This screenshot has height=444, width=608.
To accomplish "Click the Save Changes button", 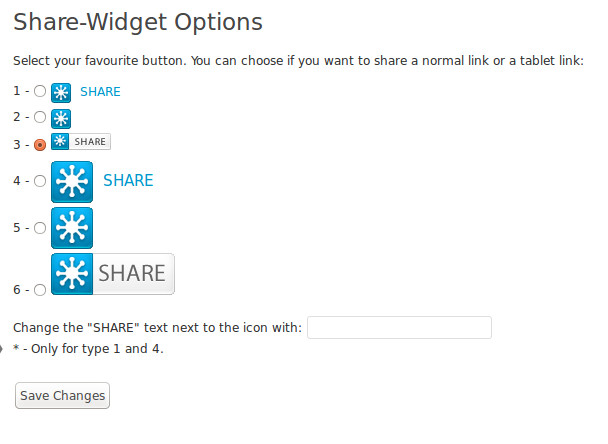I will (62, 396).
